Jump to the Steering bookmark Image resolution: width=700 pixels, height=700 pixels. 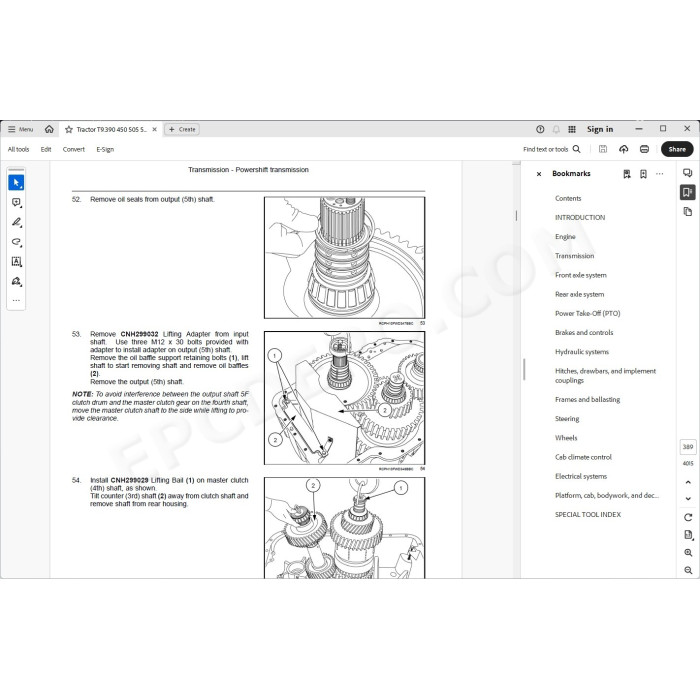point(567,419)
